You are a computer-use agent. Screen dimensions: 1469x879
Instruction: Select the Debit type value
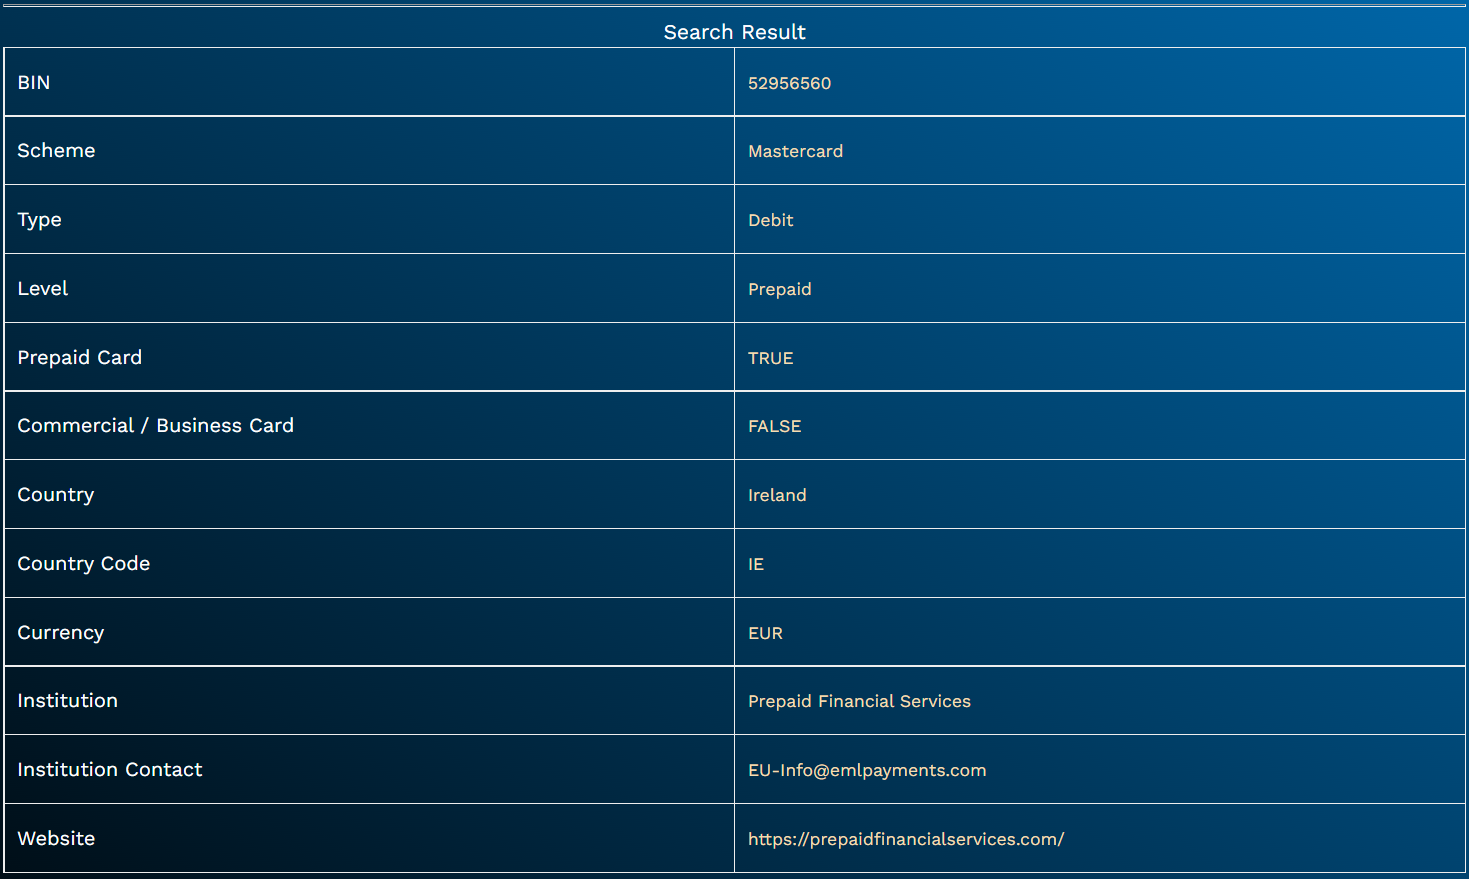(770, 220)
